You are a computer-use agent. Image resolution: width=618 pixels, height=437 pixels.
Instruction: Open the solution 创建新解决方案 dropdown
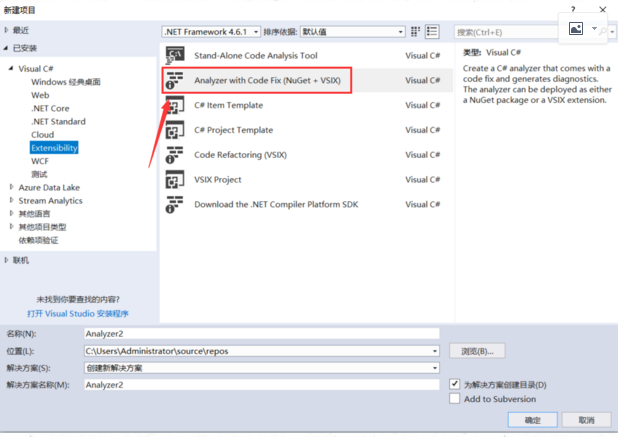[x=435, y=368]
